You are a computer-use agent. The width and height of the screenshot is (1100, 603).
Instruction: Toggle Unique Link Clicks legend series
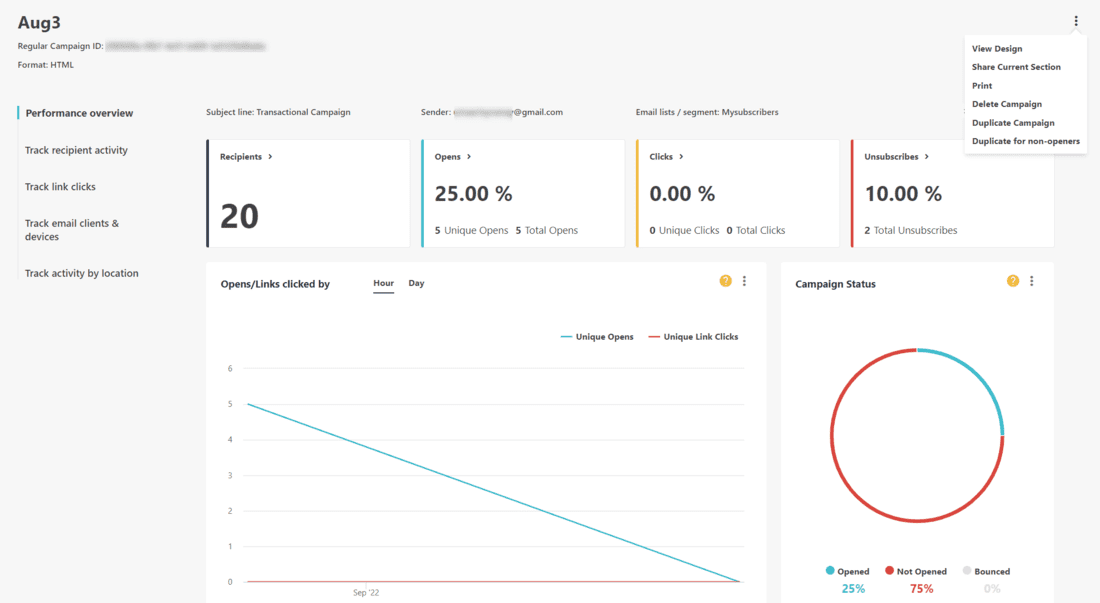pyautogui.click(x=693, y=337)
